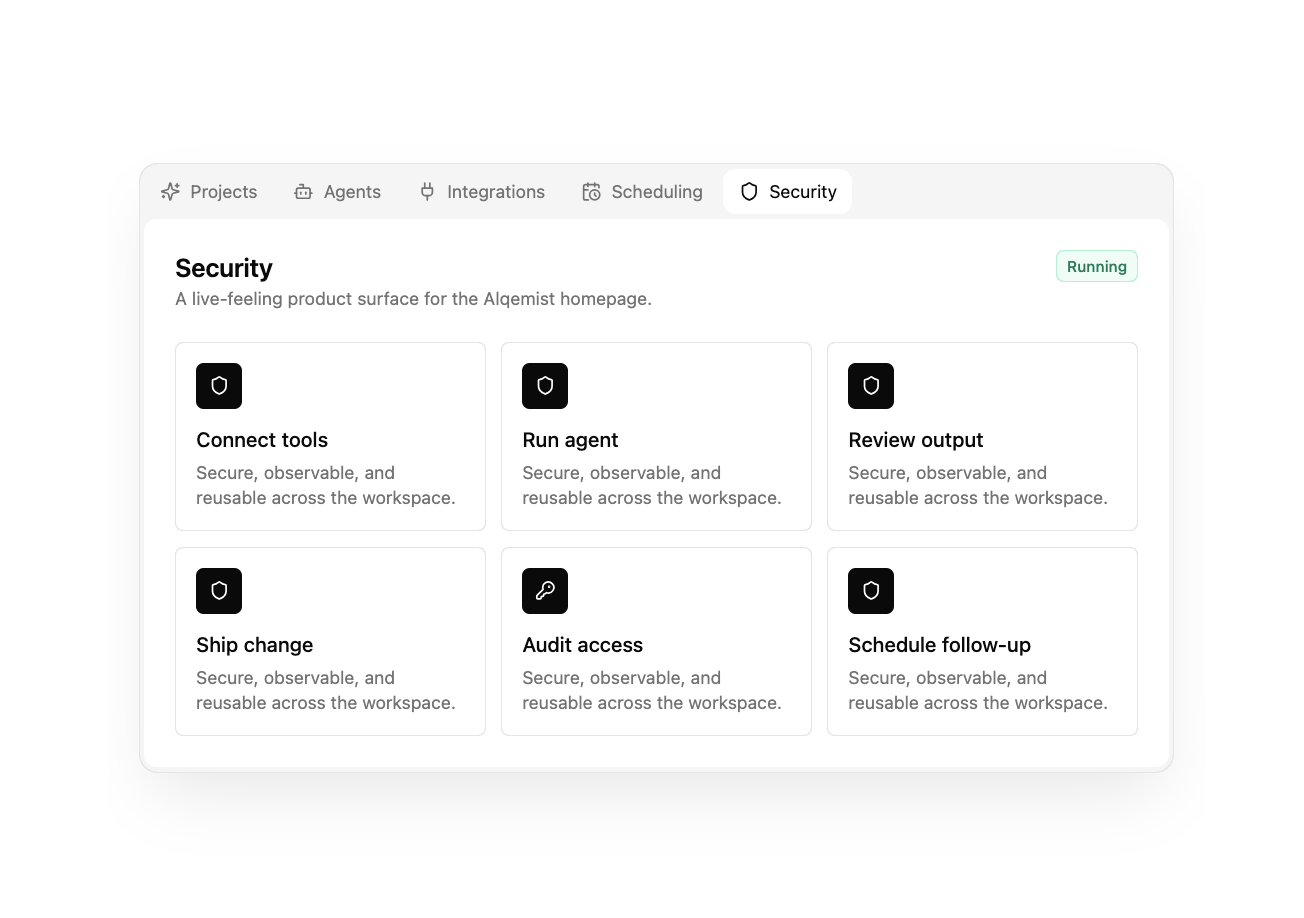This screenshot has height=918, width=1304.
Task: Open the Review output card title
Action: (x=916, y=440)
